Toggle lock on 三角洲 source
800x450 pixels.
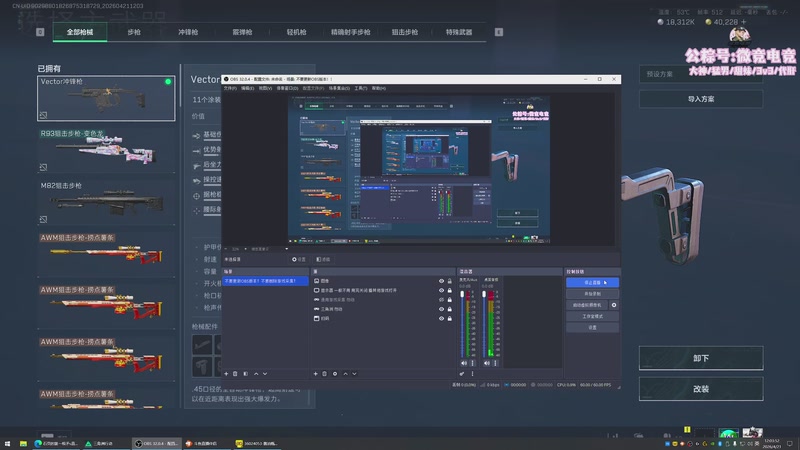[449, 309]
